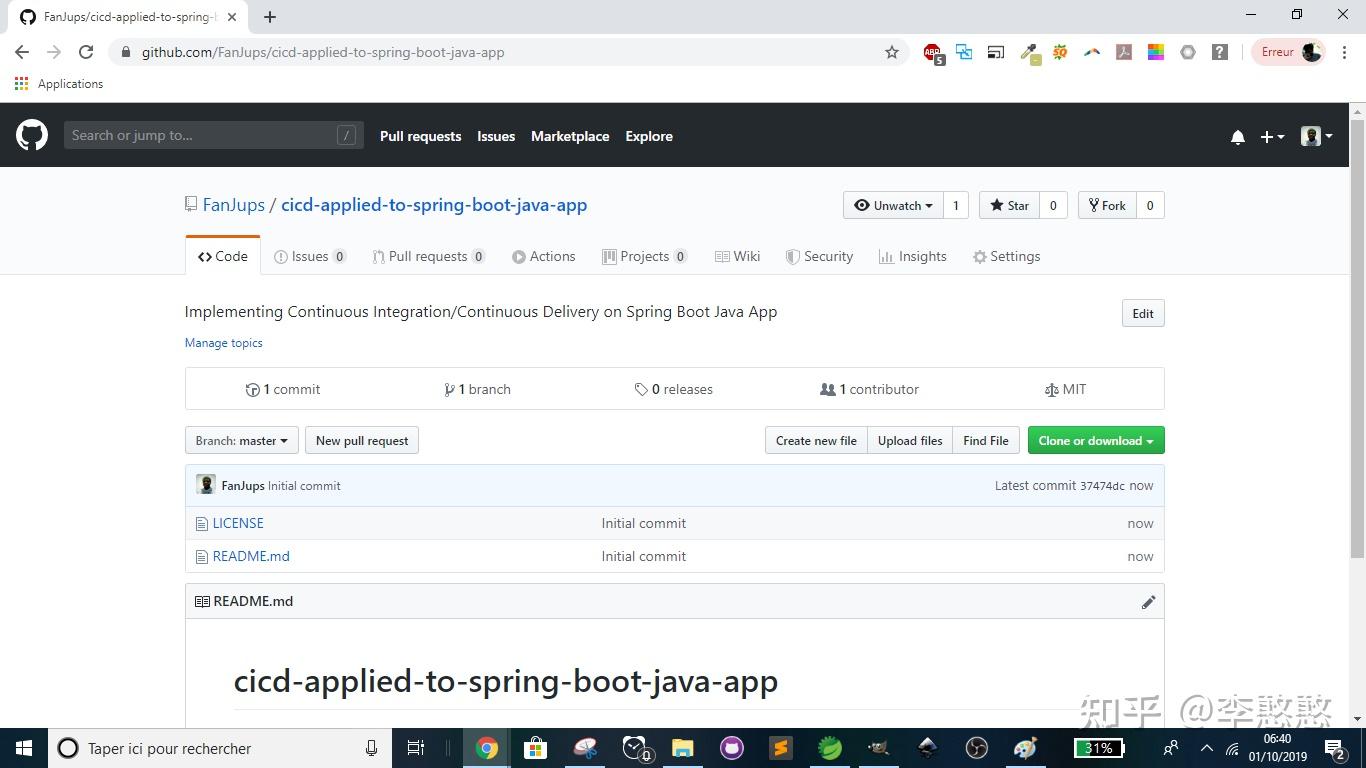Open the Branch: master dropdown
The image size is (1366, 768).
[240, 440]
